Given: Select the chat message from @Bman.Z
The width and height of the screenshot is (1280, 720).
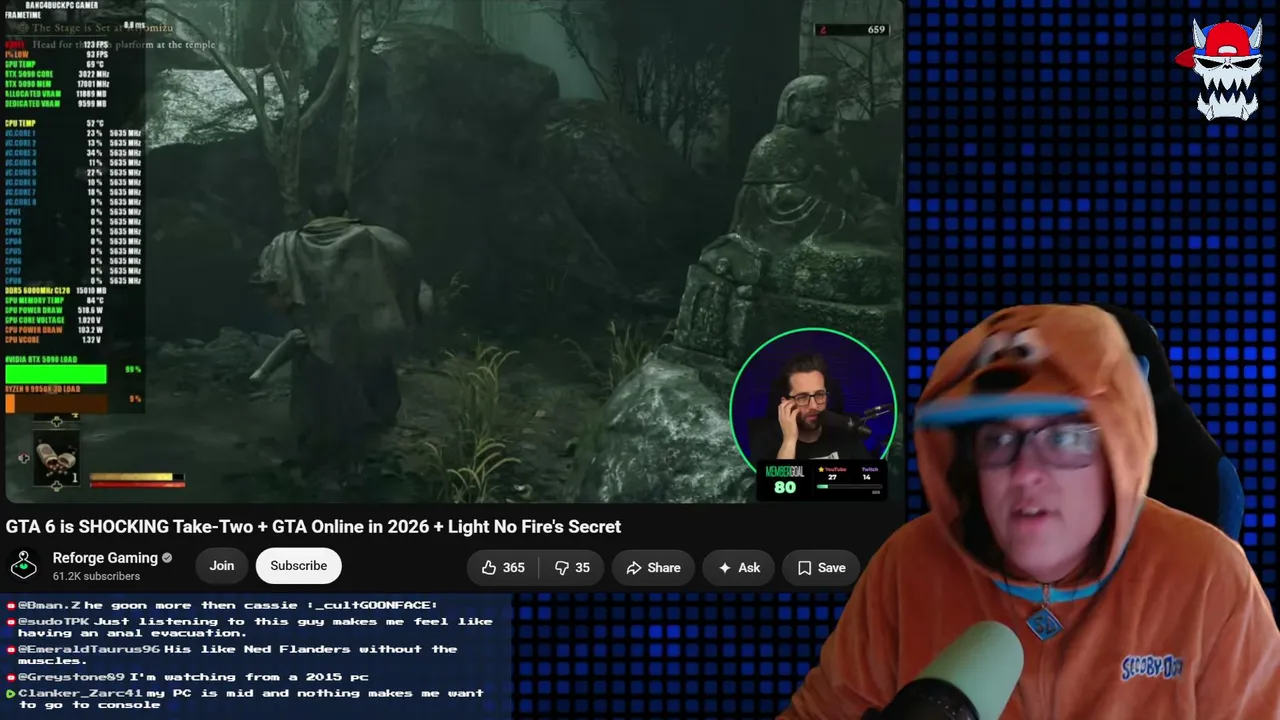Looking at the screenshot, I should pyautogui.click(x=222, y=605).
